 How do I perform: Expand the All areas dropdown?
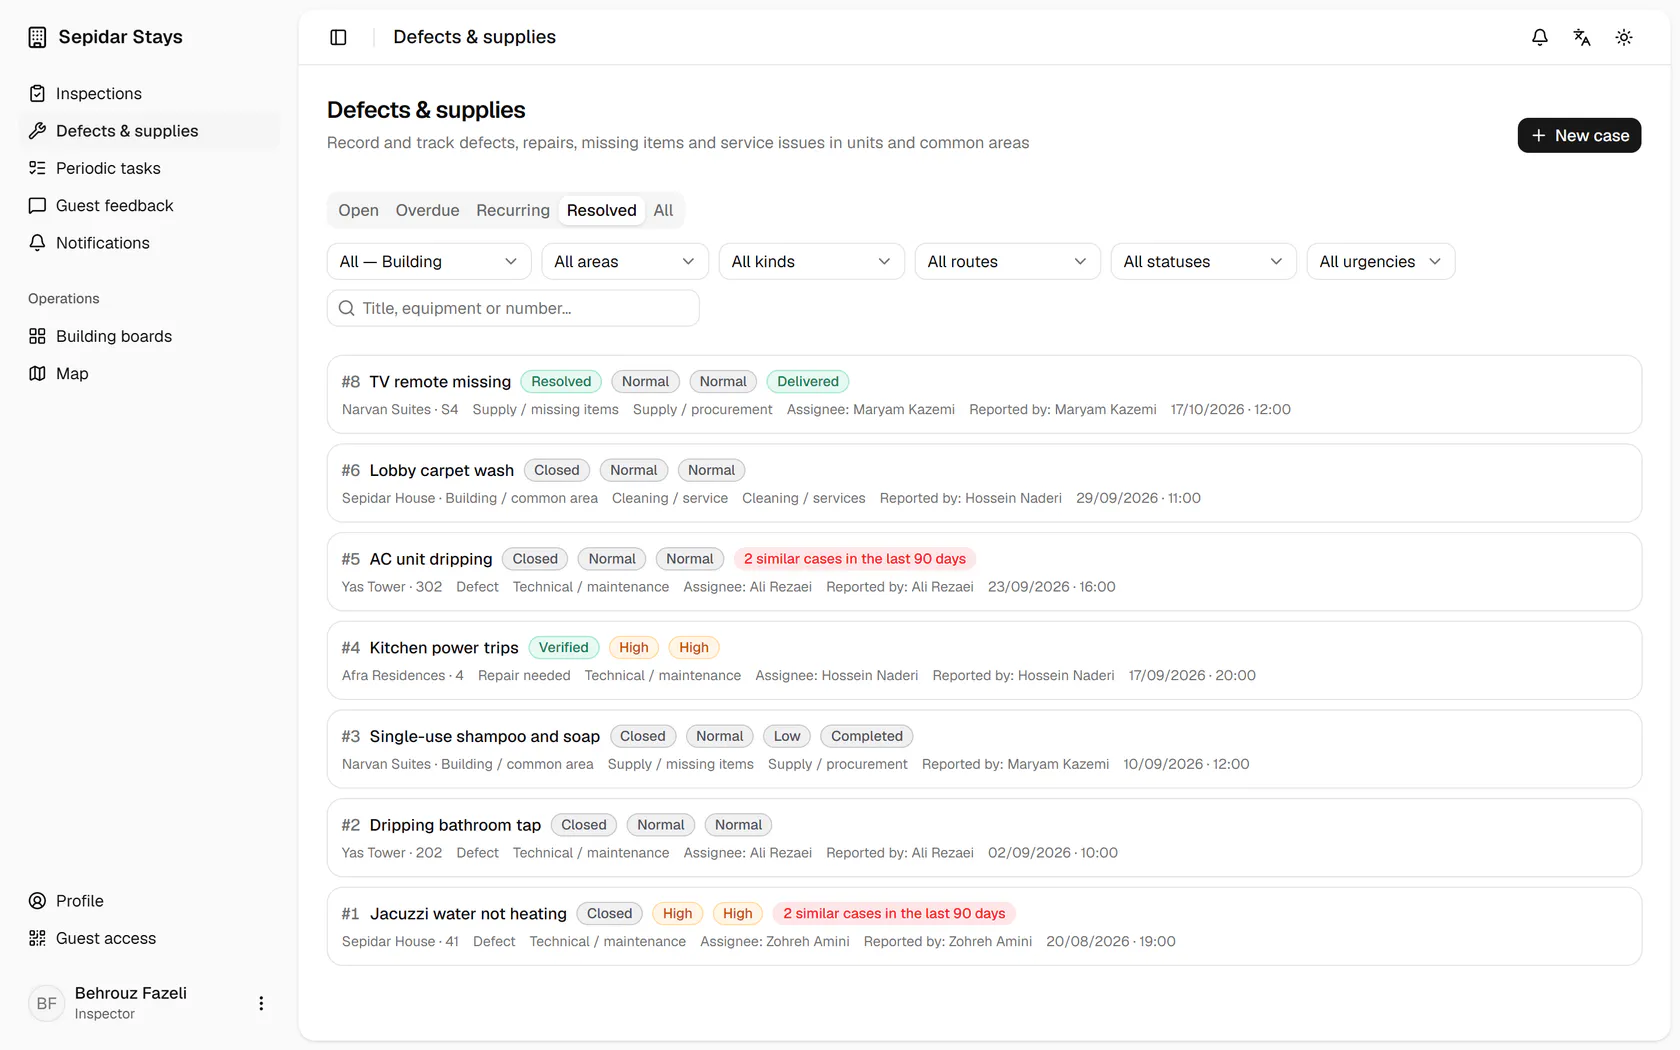coord(625,262)
